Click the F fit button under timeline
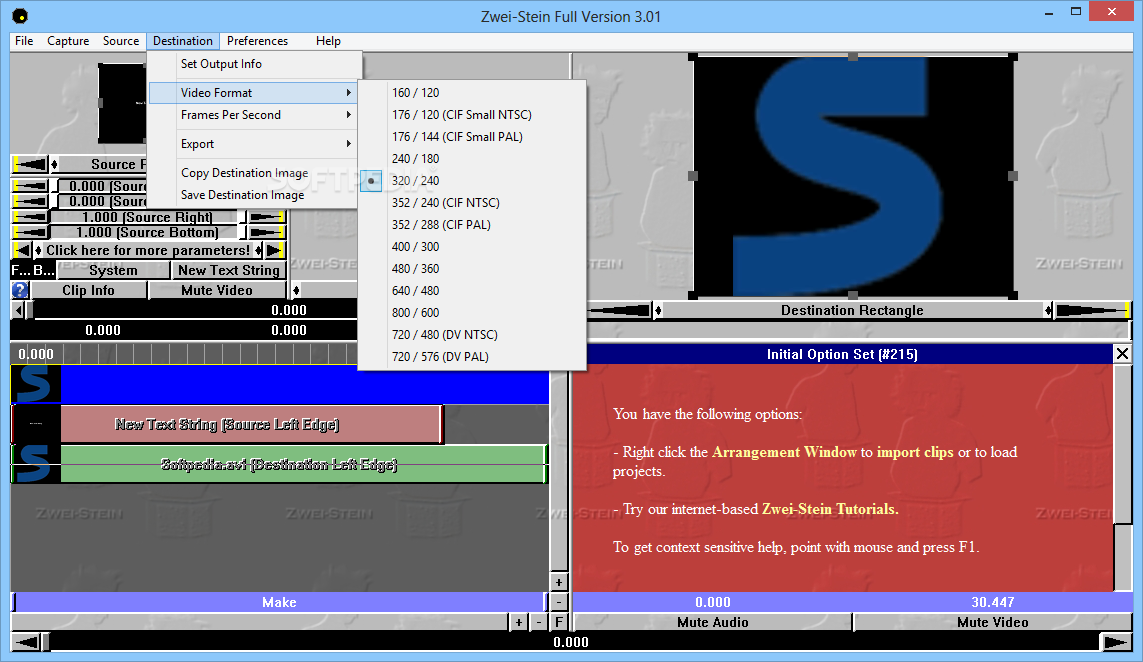Image resolution: width=1143 pixels, height=662 pixels. 558,622
